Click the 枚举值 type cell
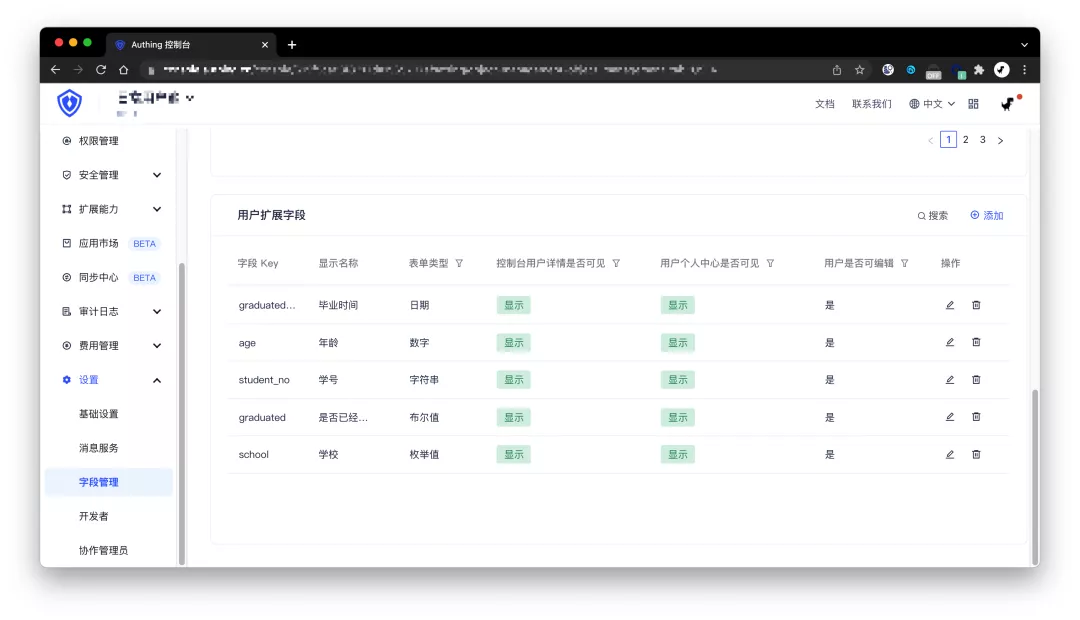The width and height of the screenshot is (1080, 620). [424, 455]
